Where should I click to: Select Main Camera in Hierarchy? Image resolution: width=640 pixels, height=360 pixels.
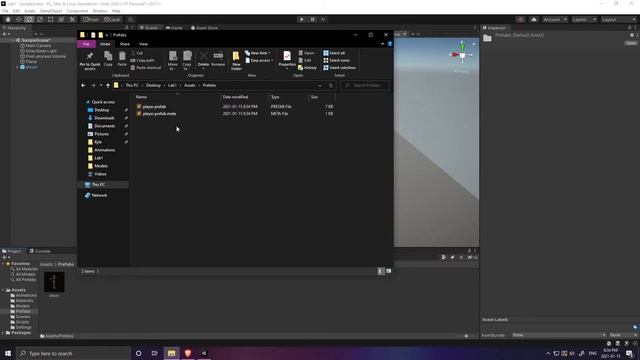(38, 46)
